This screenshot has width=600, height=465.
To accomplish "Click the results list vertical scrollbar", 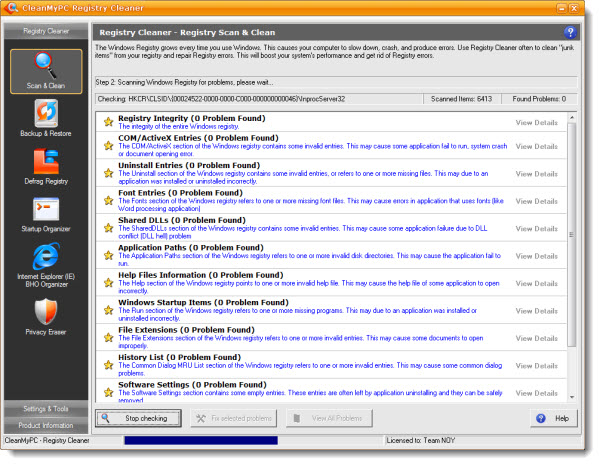I will pyautogui.click(x=572, y=250).
